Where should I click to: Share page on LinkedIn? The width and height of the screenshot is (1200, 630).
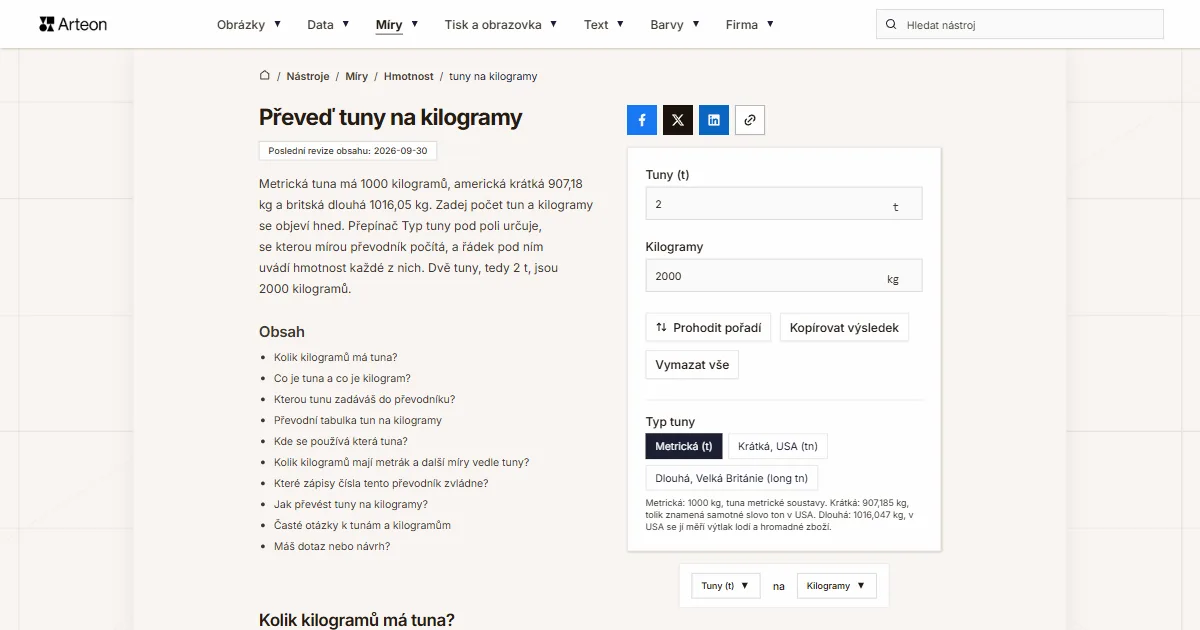tap(714, 120)
